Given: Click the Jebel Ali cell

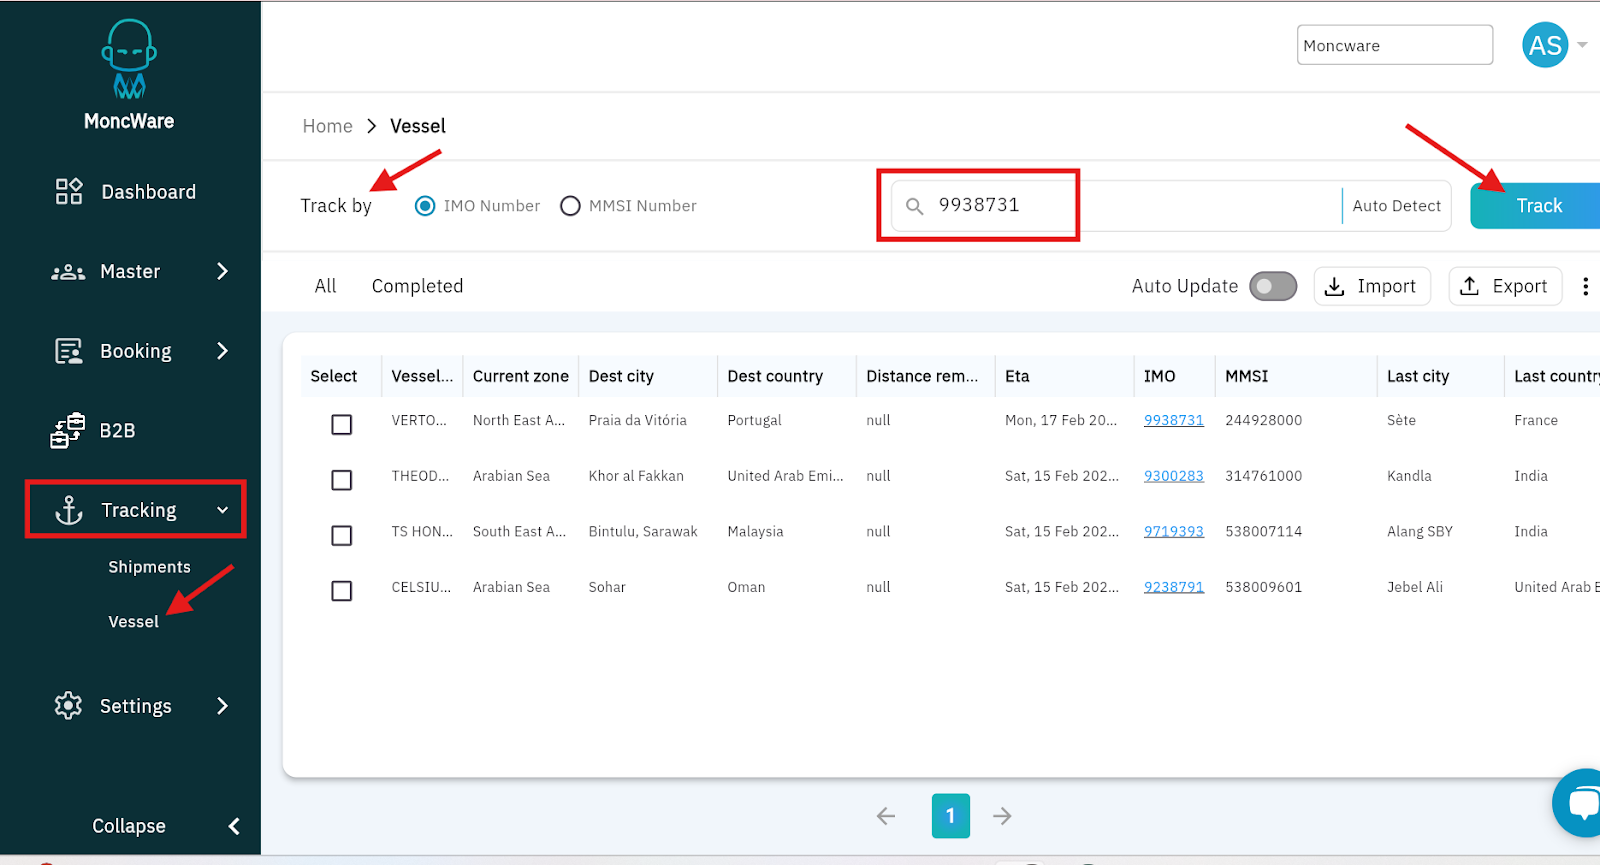Looking at the screenshot, I should [1414, 587].
